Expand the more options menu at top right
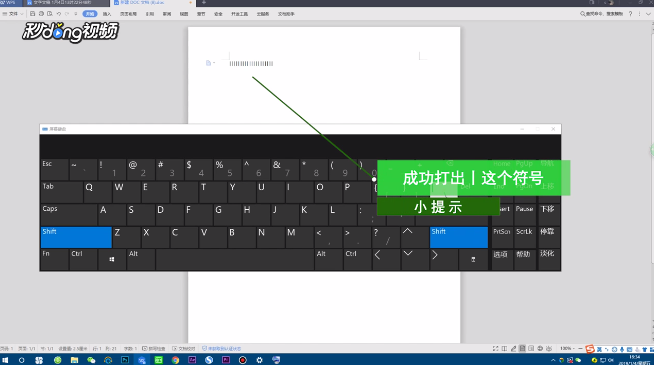This screenshot has width=654, height=365. click(x=639, y=14)
